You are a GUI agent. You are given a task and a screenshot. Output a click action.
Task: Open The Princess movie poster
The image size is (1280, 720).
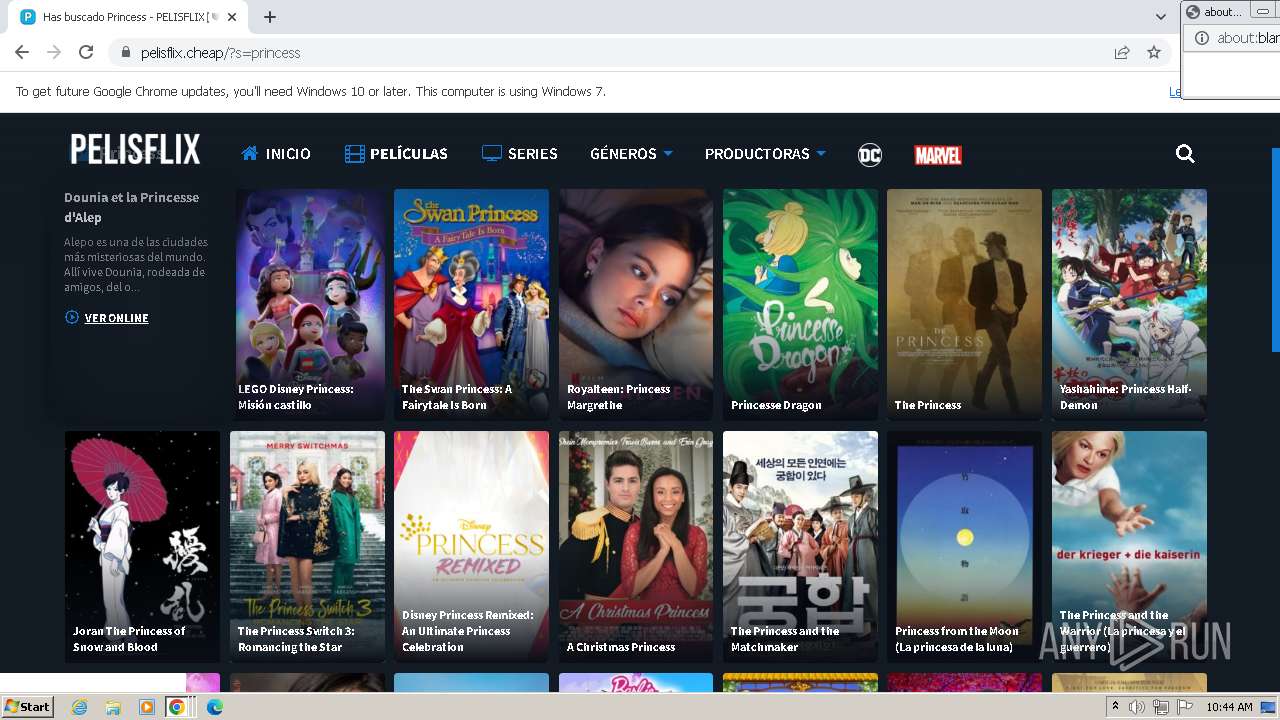pos(964,304)
